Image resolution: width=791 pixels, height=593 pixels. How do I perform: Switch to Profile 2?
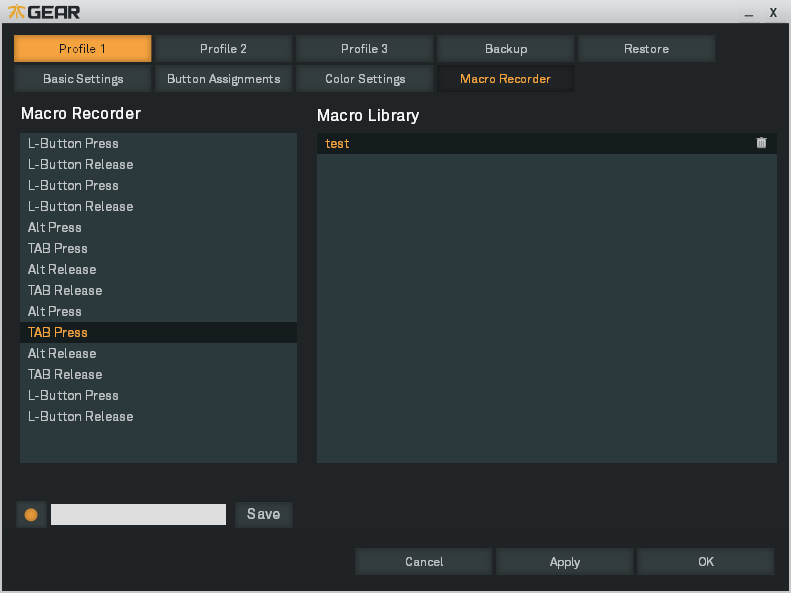[x=223, y=49]
